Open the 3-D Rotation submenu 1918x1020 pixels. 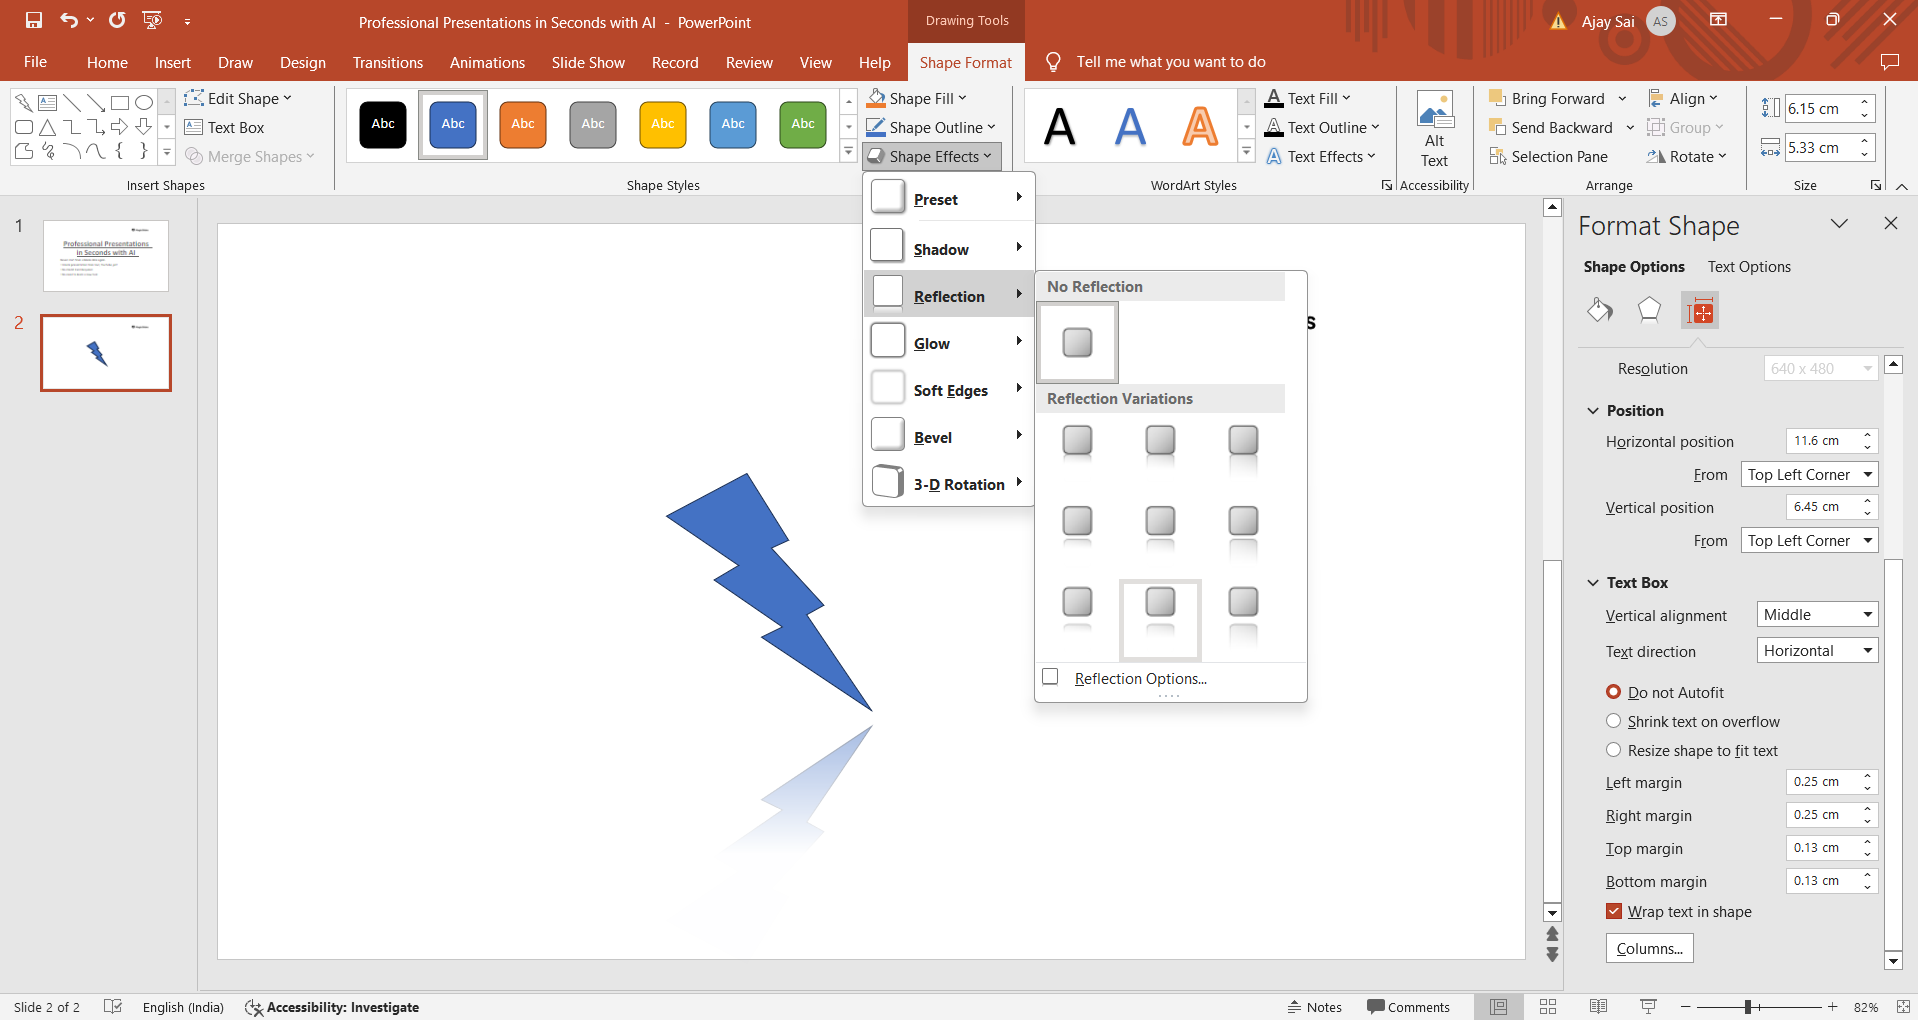pos(948,483)
